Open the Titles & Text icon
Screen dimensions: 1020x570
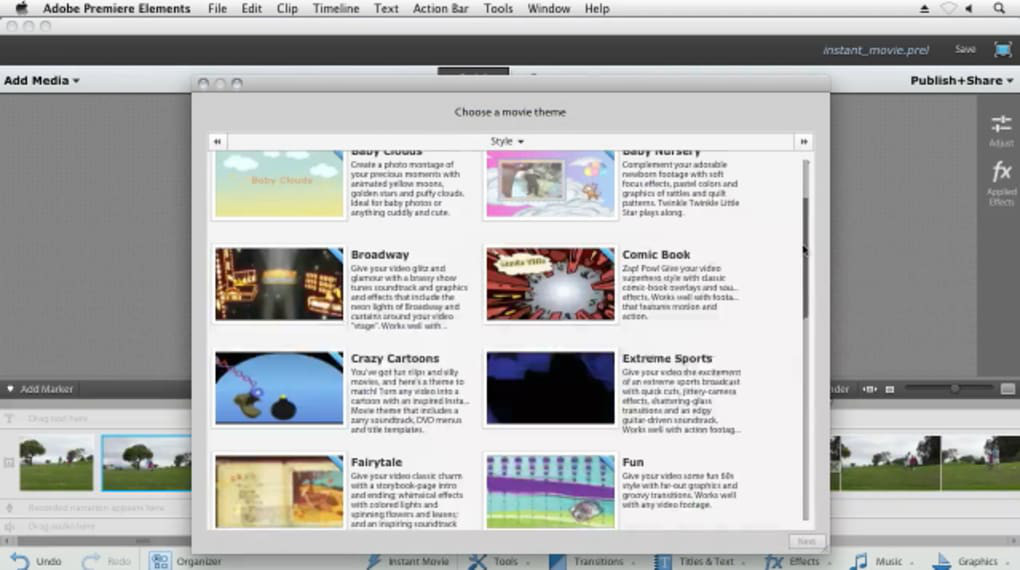coord(663,561)
